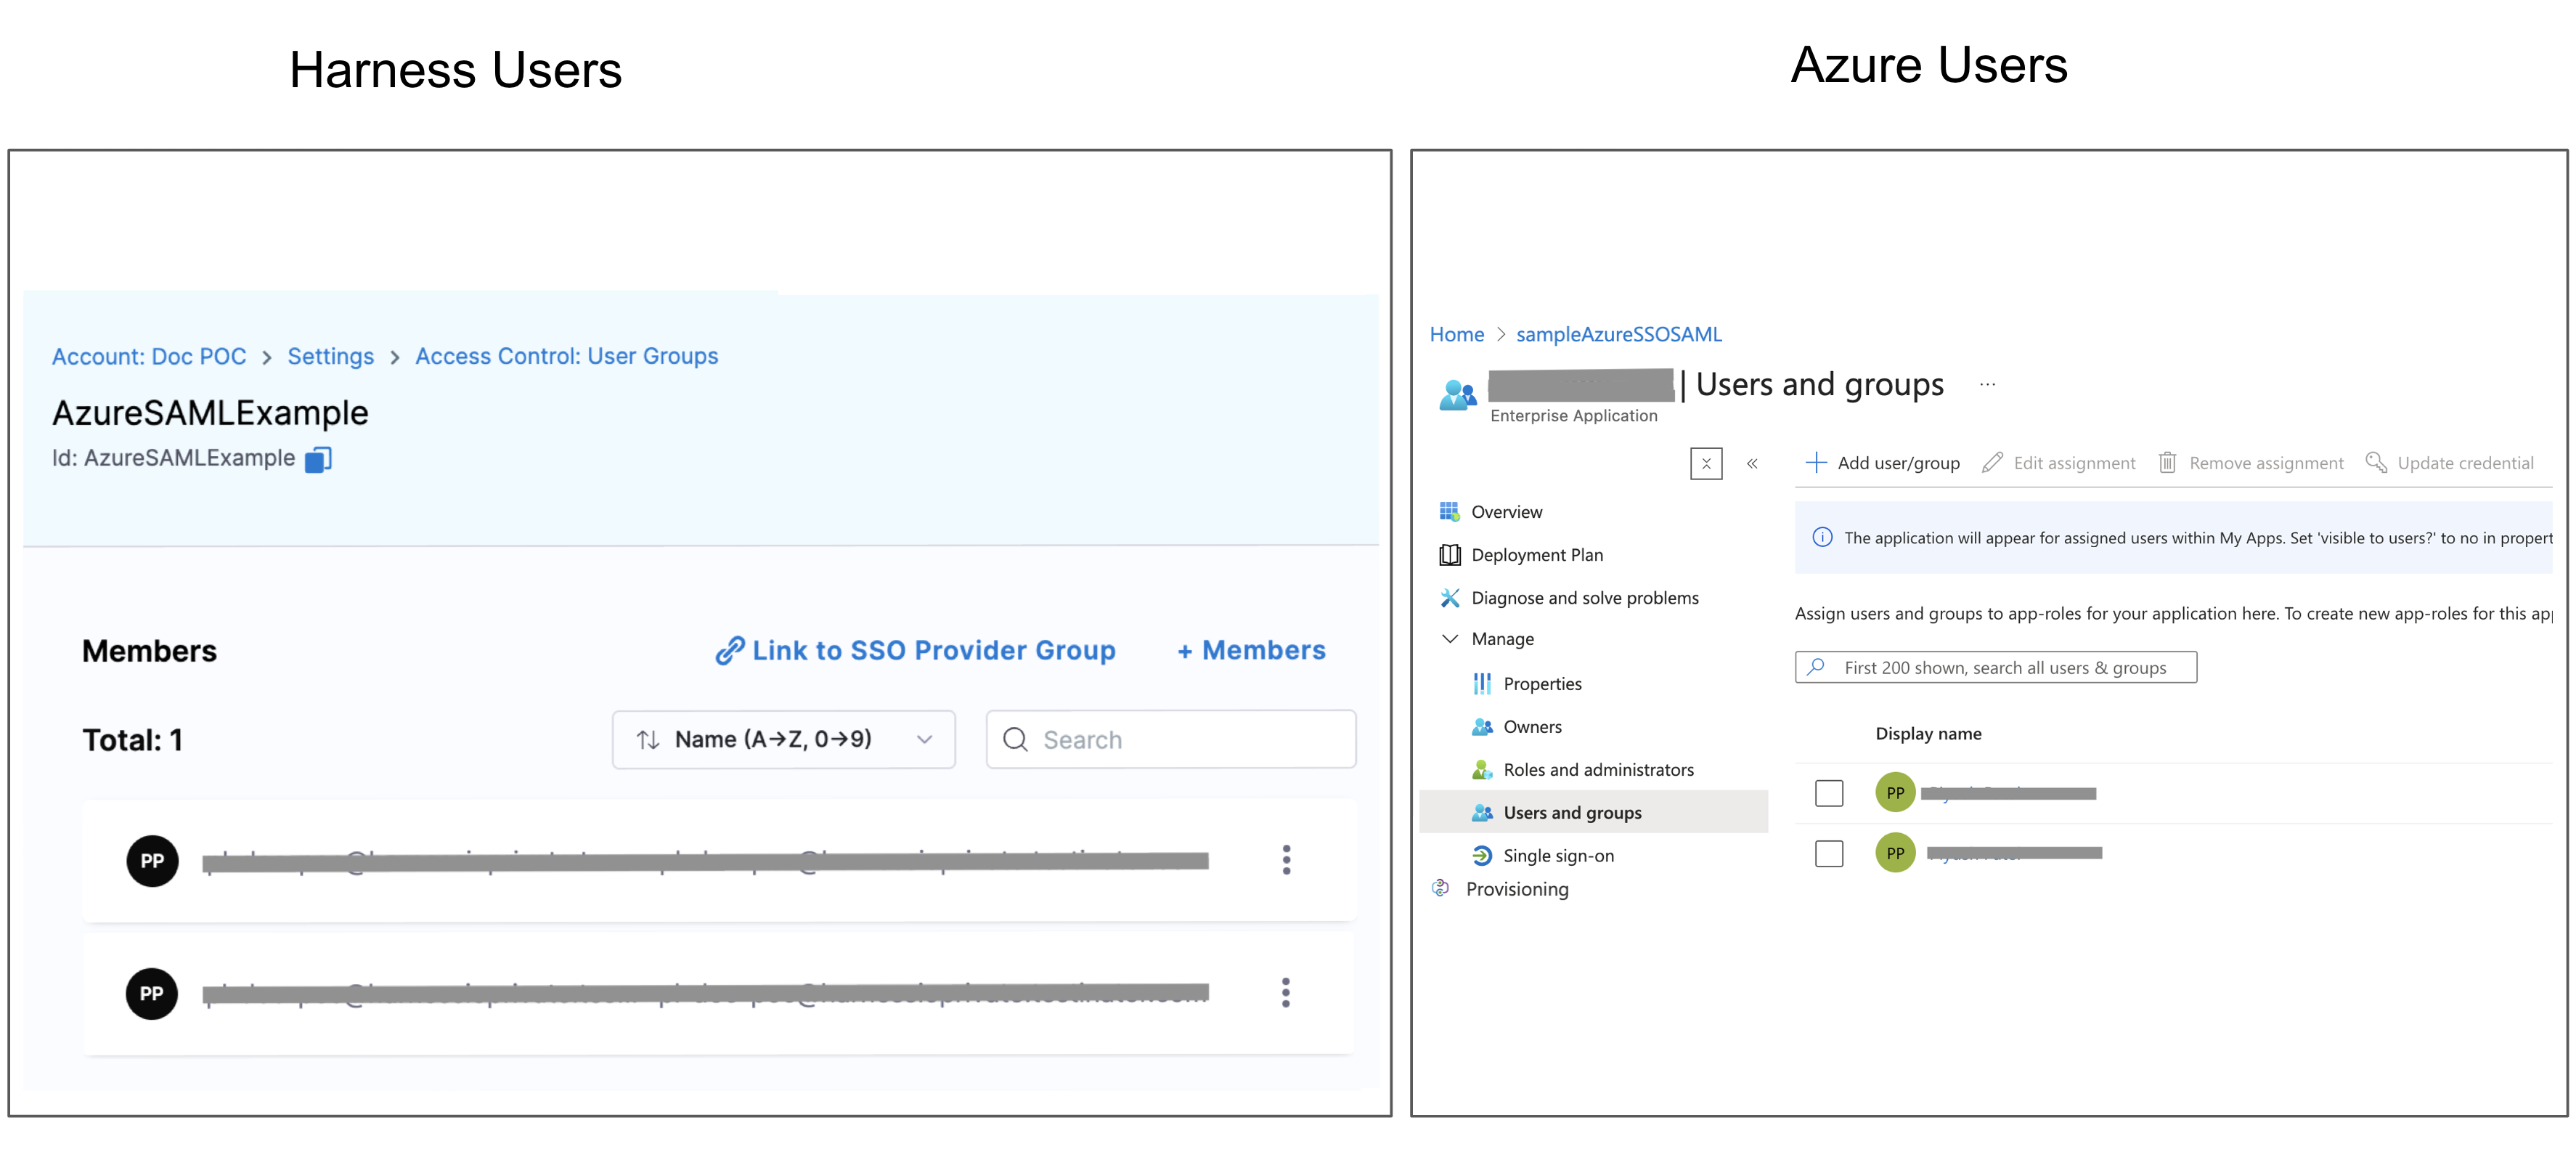Select Users and groups sidebar item
2576x1152 pixels.
click(1593, 812)
